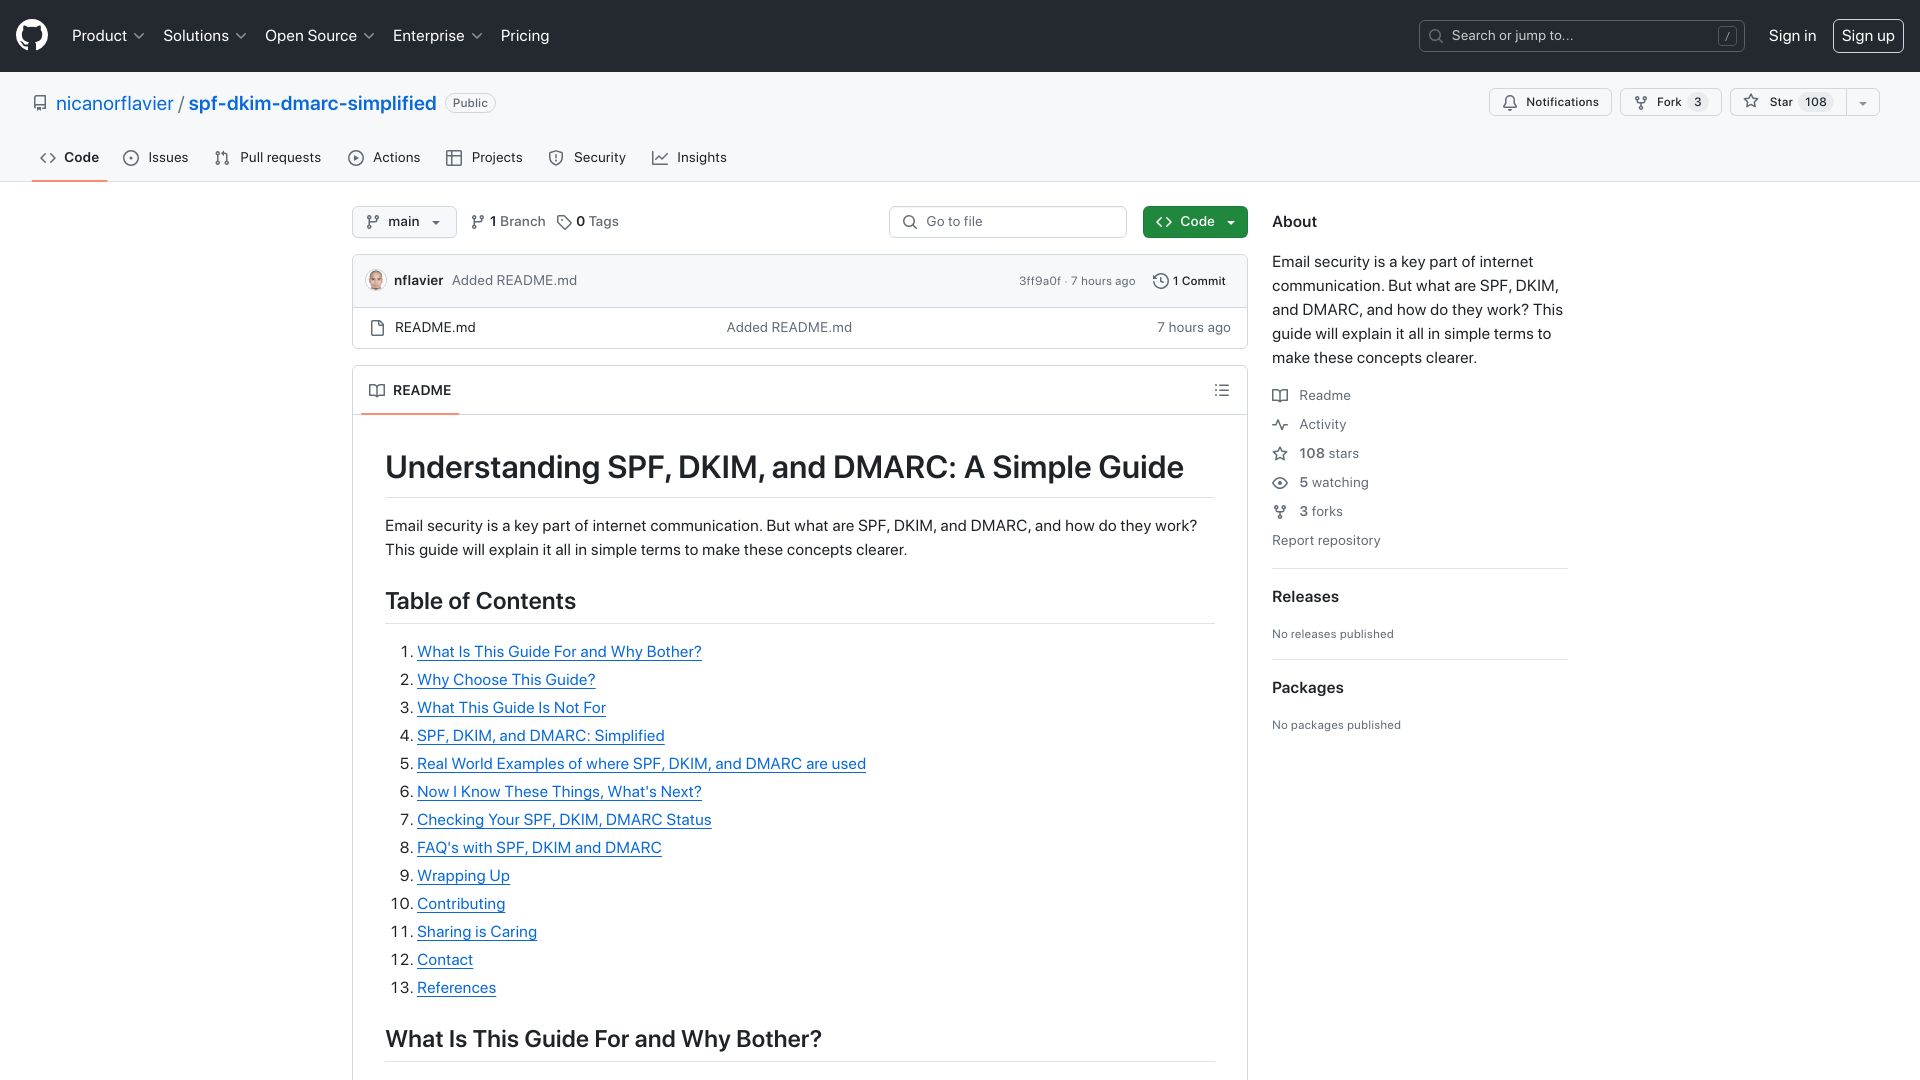The image size is (1920, 1080).
Task: Switch to the Security tab
Action: pos(587,158)
